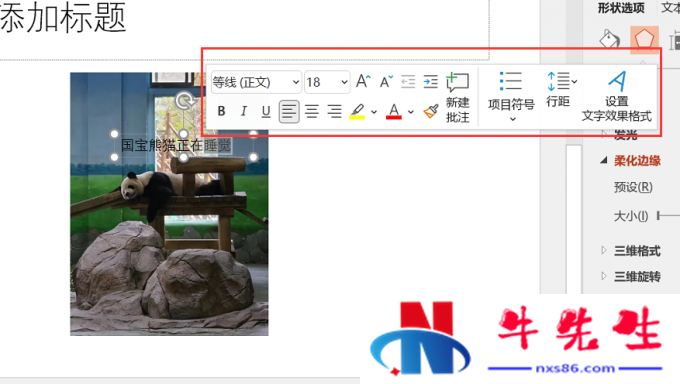
Task: Toggle underline formatting in mini toolbar
Action: [x=266, y=111]
